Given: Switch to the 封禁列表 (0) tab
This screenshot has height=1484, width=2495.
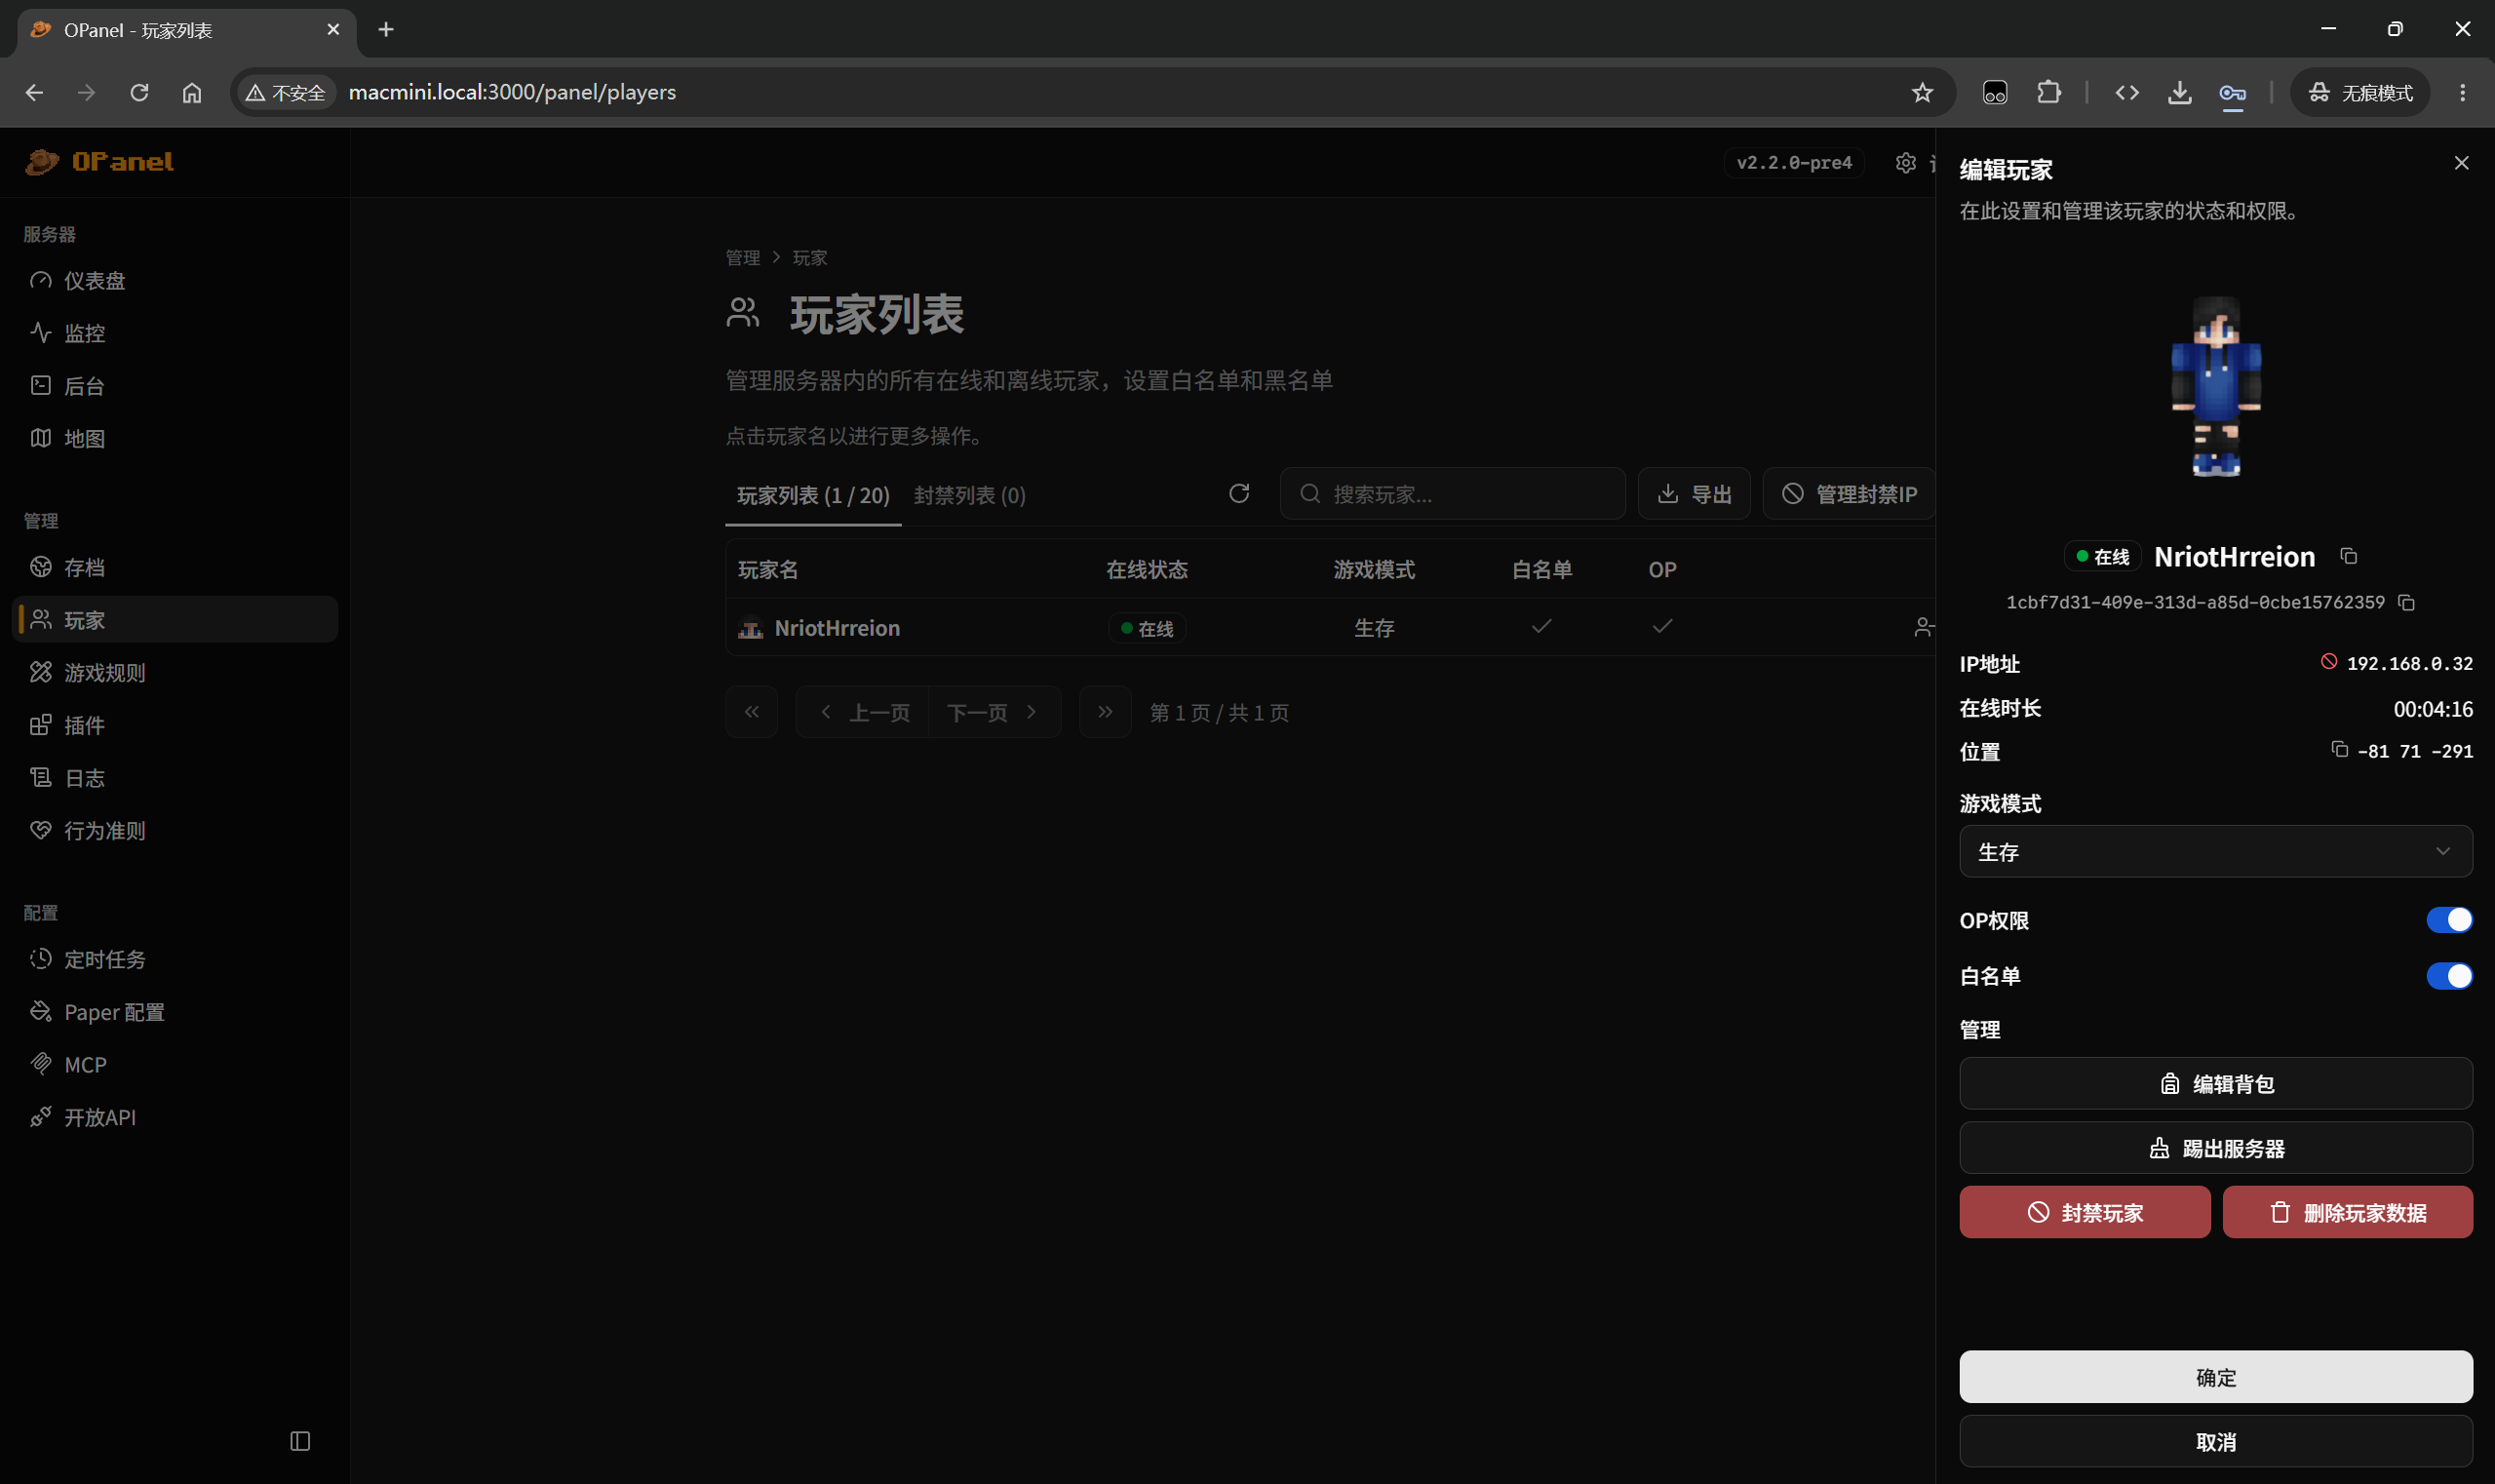Looking at the screenshot, I should (x=970, y=495).
